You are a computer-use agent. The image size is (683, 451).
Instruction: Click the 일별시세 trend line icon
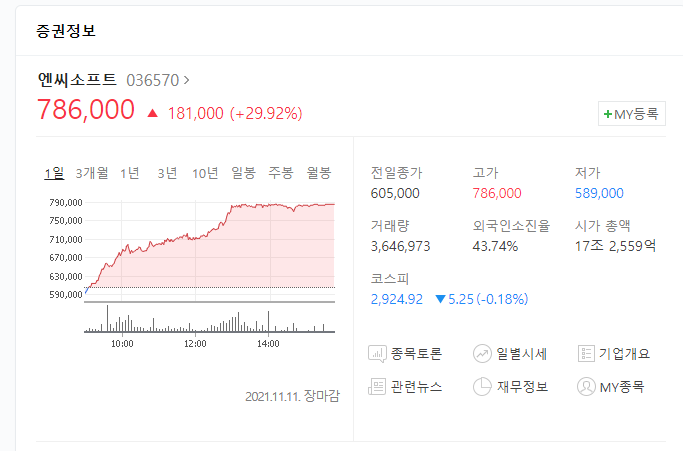pyautogui.click(x=482, y=354)
